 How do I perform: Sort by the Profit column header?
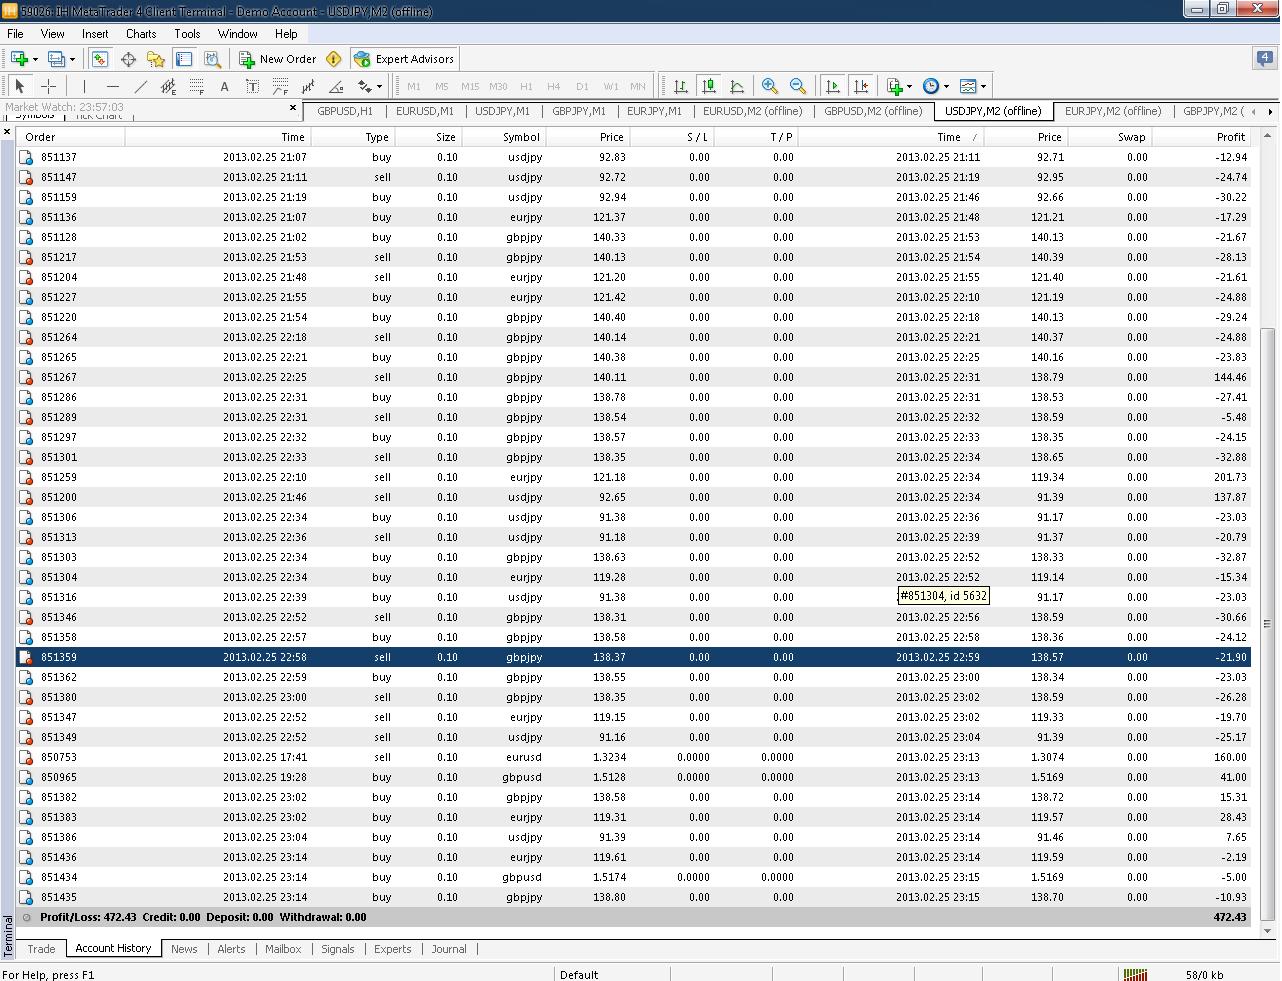[x=1200, y=137]
